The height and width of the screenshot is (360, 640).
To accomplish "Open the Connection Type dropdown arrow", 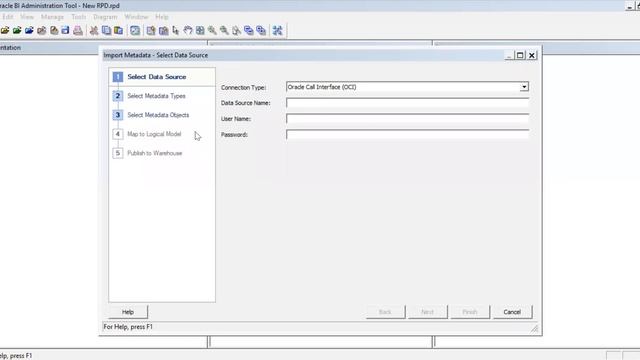I will [524, 87].
